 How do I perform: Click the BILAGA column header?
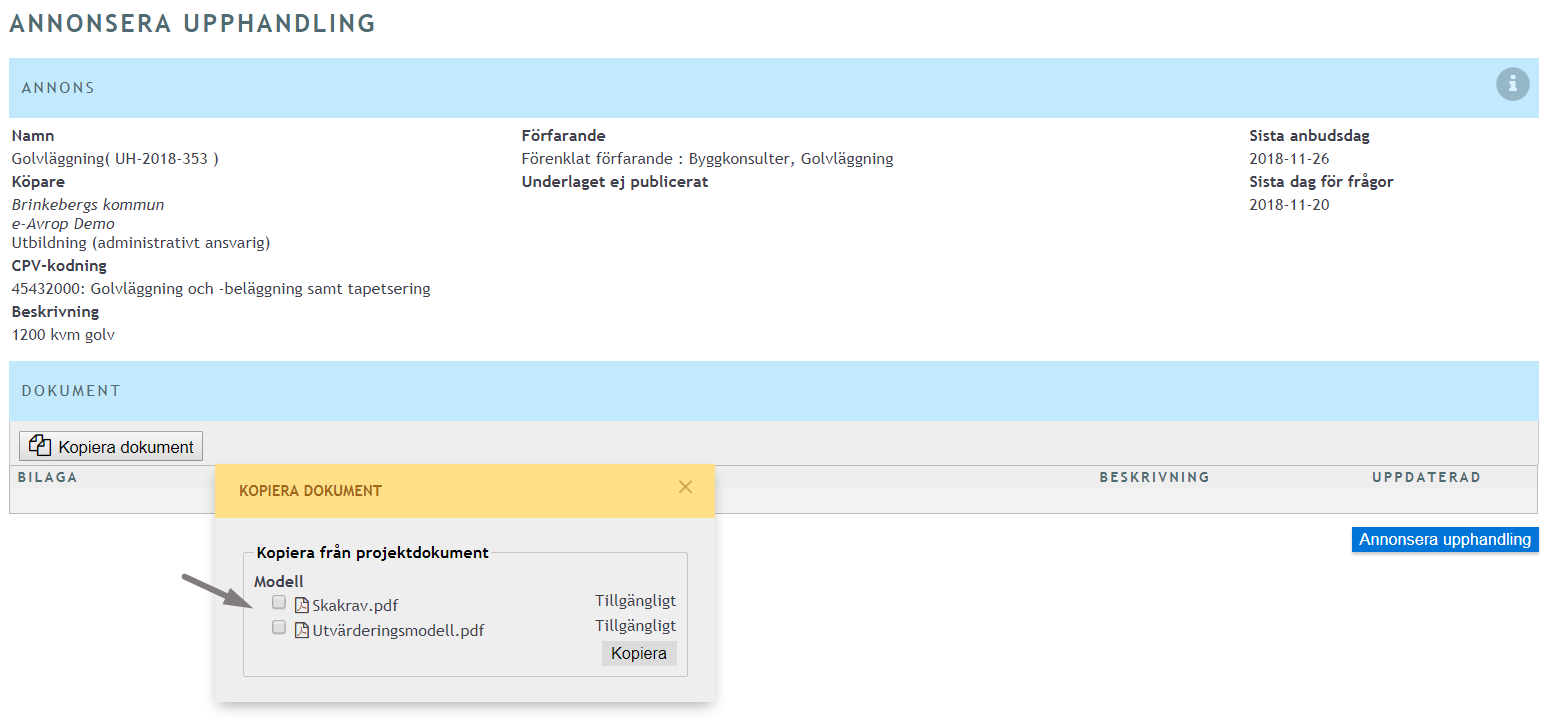[x=47, y=477]
